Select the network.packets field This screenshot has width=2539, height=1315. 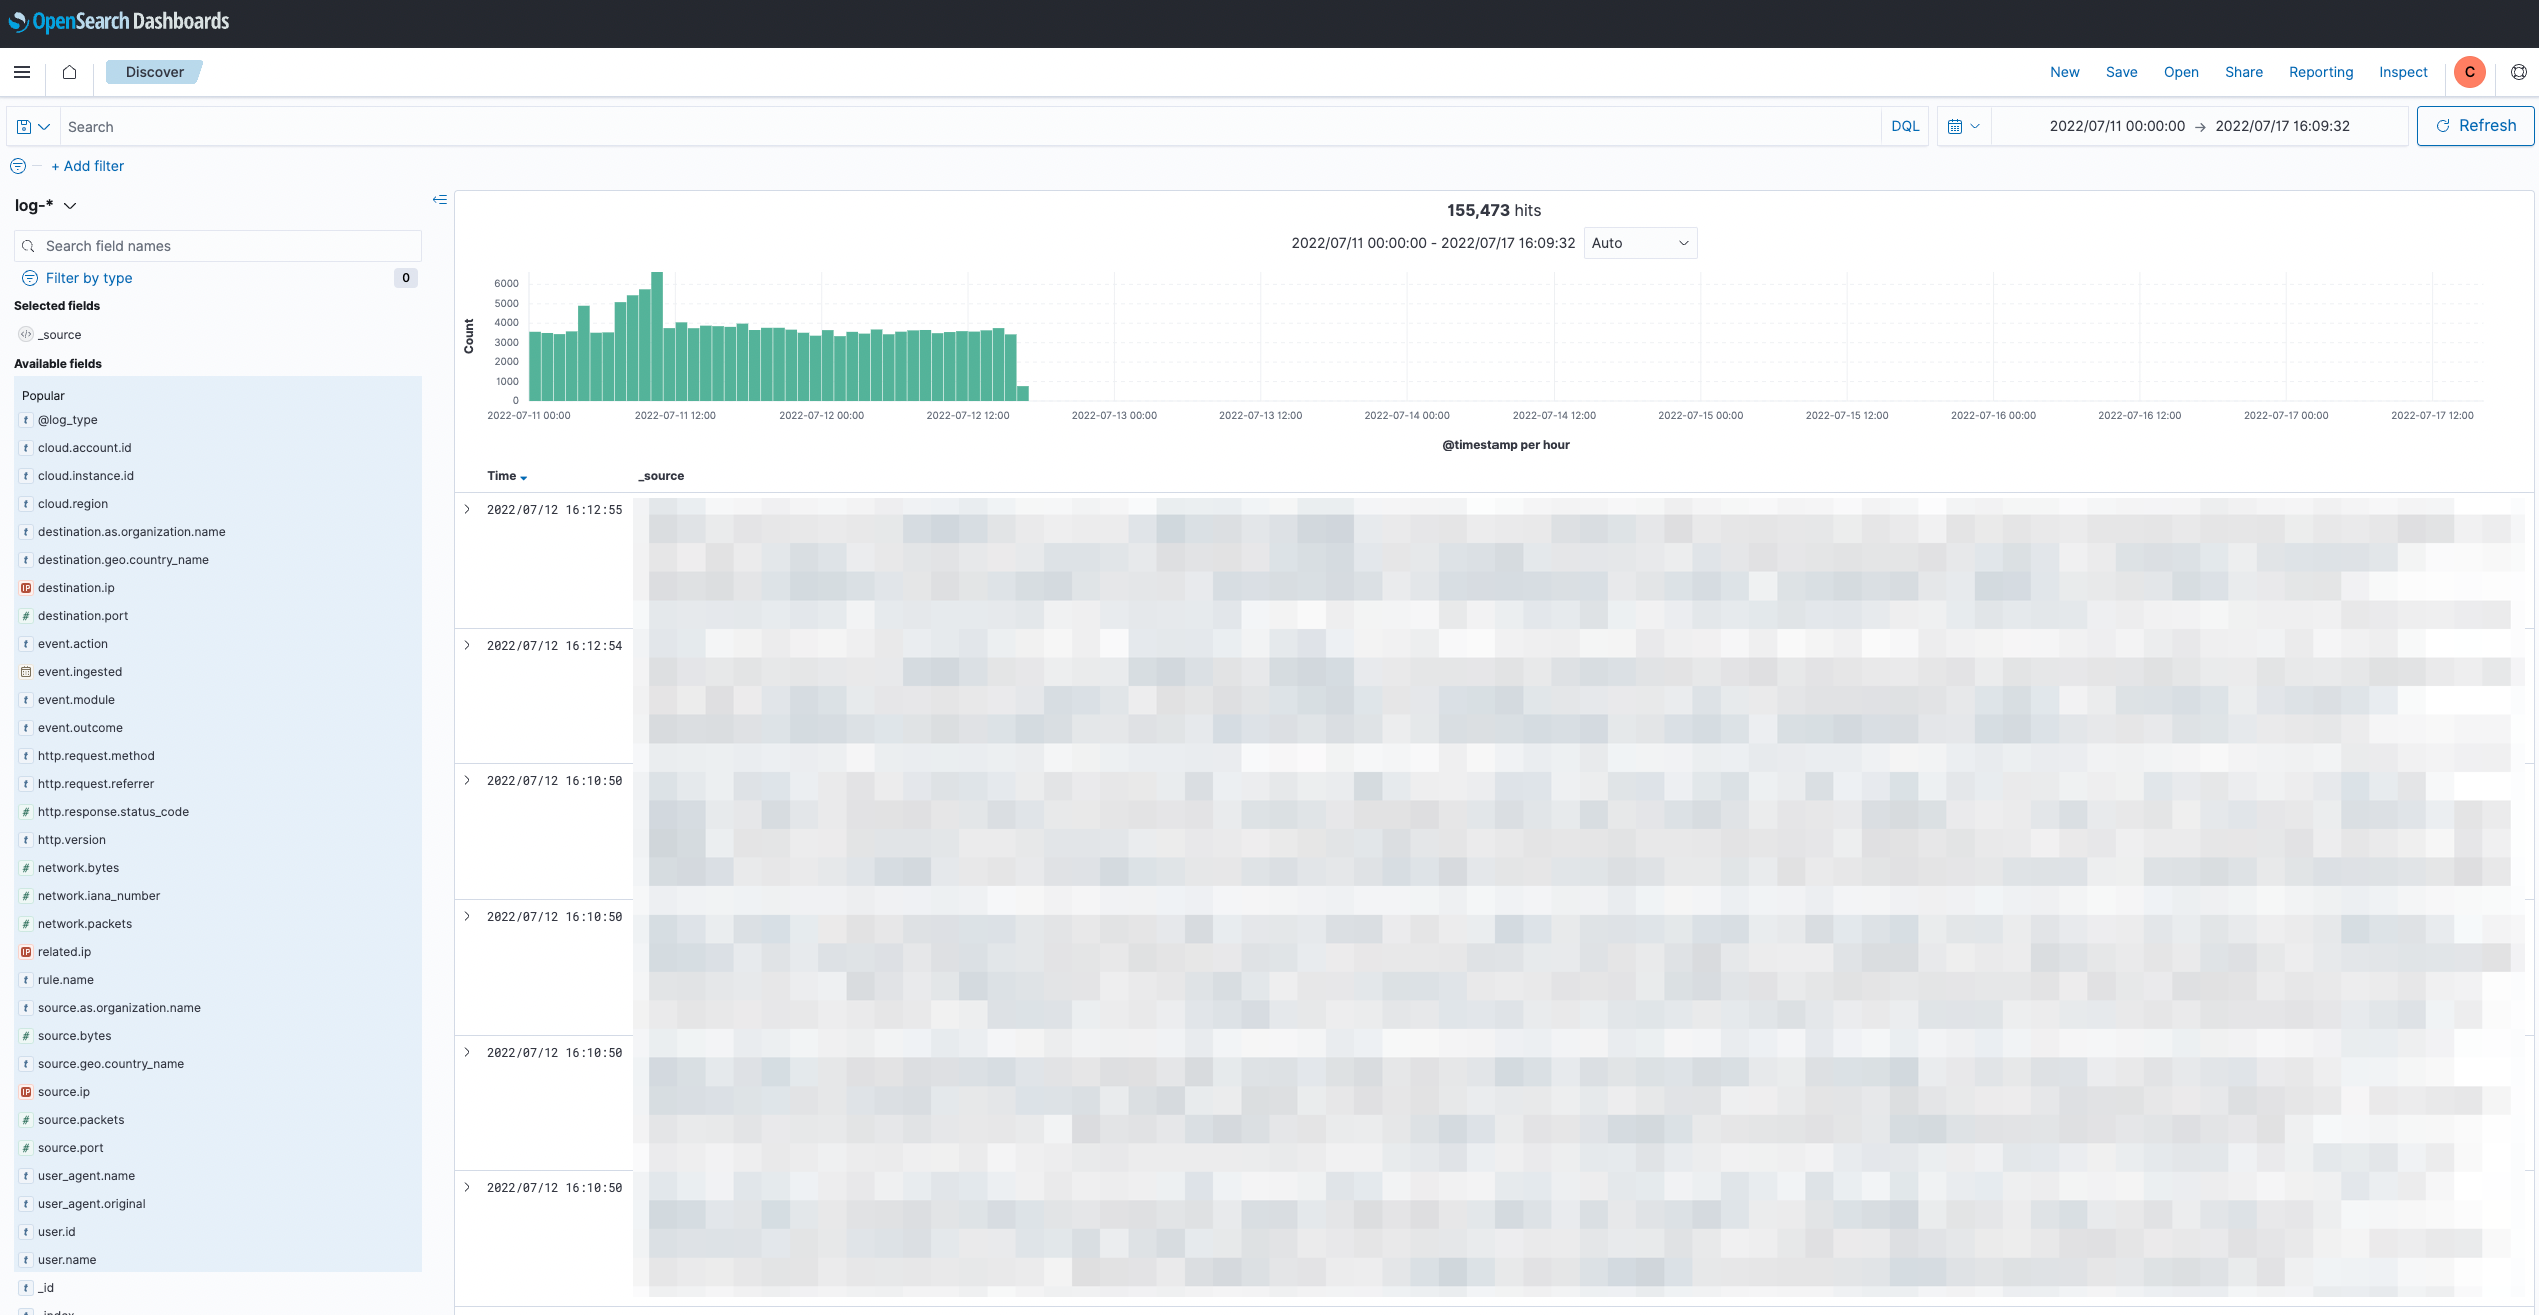point(85,924)
